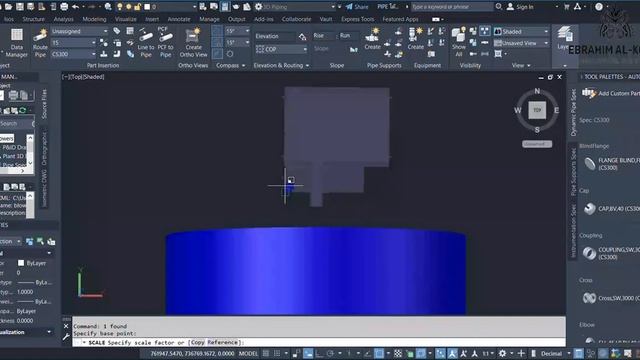The height and width of the screenshot is (360, 640).
Task: Click the Elevation input field
Action: coord(275,36)
